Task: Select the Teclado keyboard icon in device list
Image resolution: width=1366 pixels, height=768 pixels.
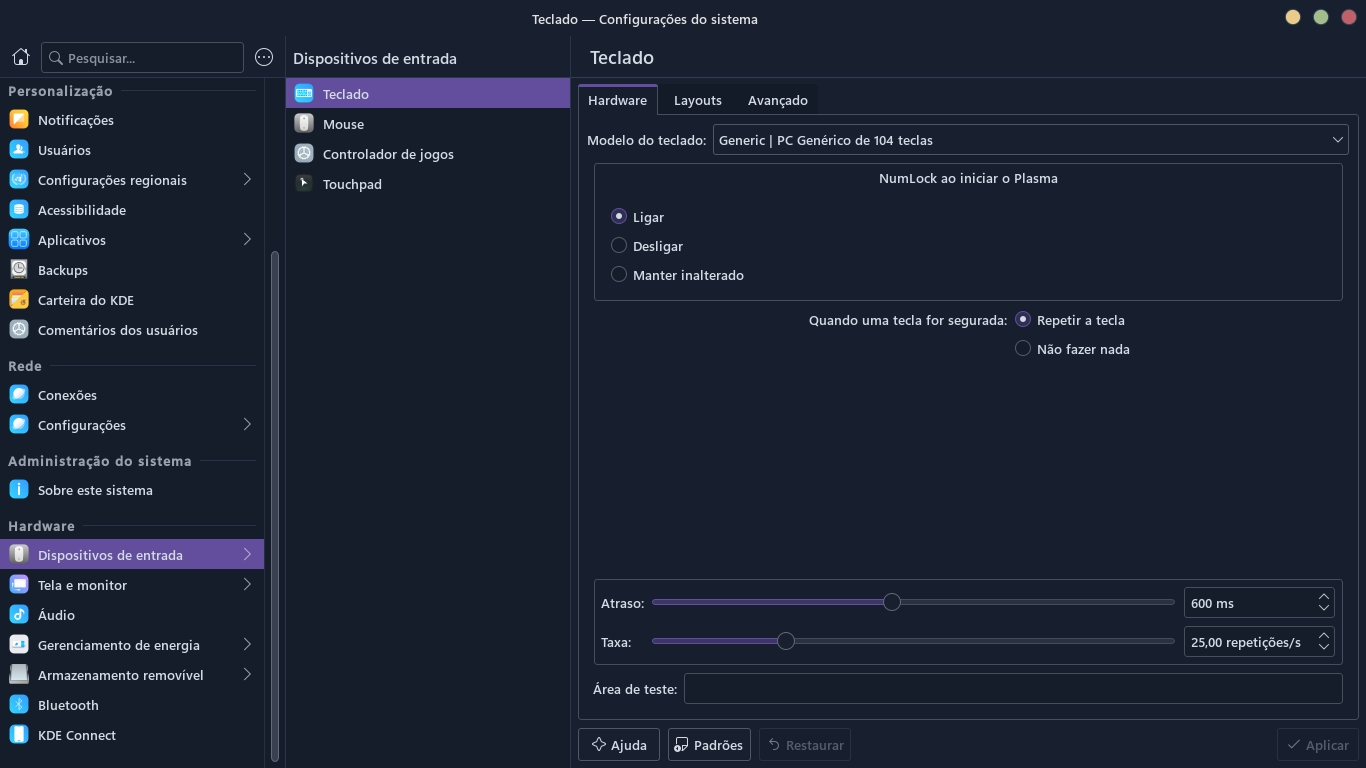Action: coord(304,94)
